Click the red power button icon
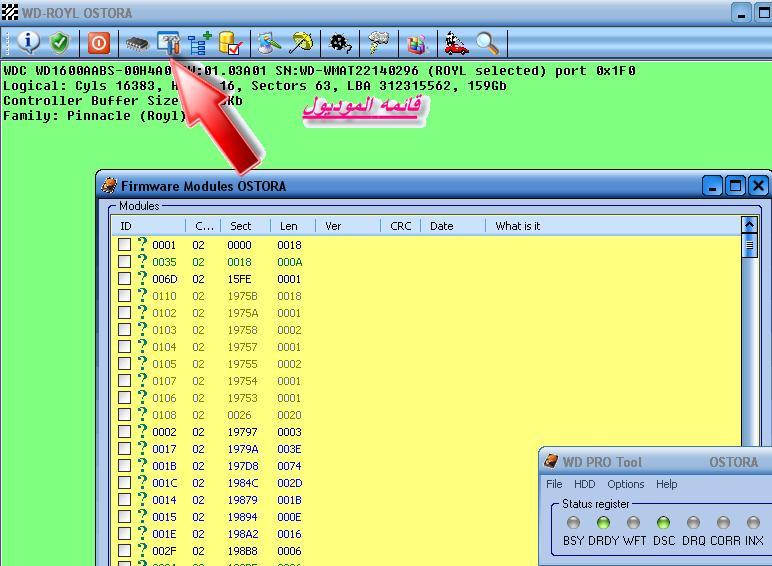 coord(98,43)
